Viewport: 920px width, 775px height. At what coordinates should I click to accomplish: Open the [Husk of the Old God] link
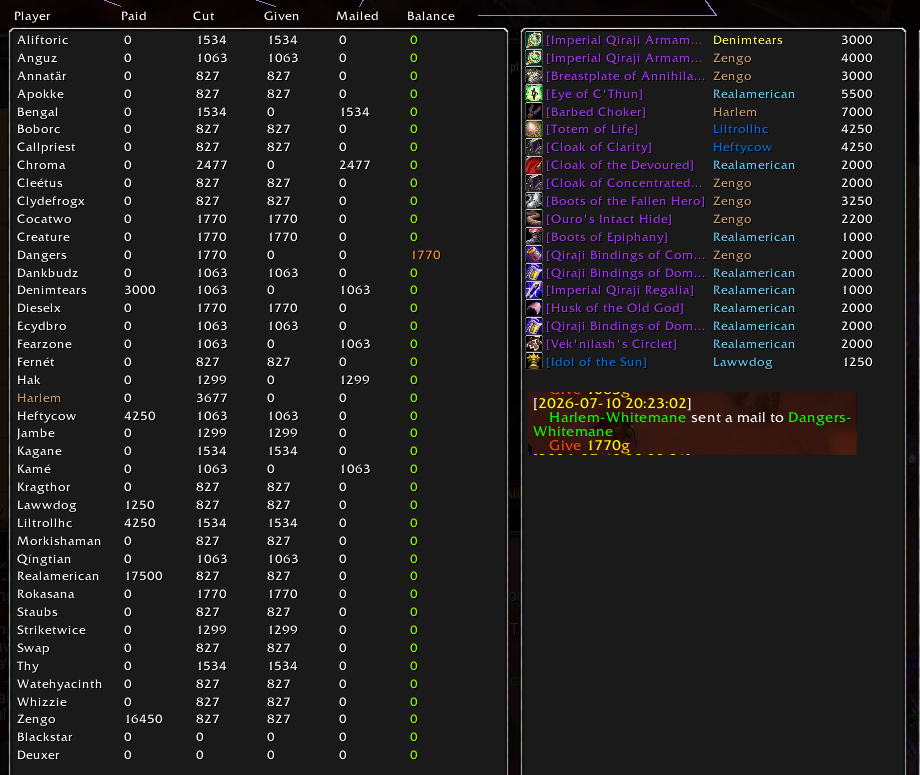click(x=615, y=308)
